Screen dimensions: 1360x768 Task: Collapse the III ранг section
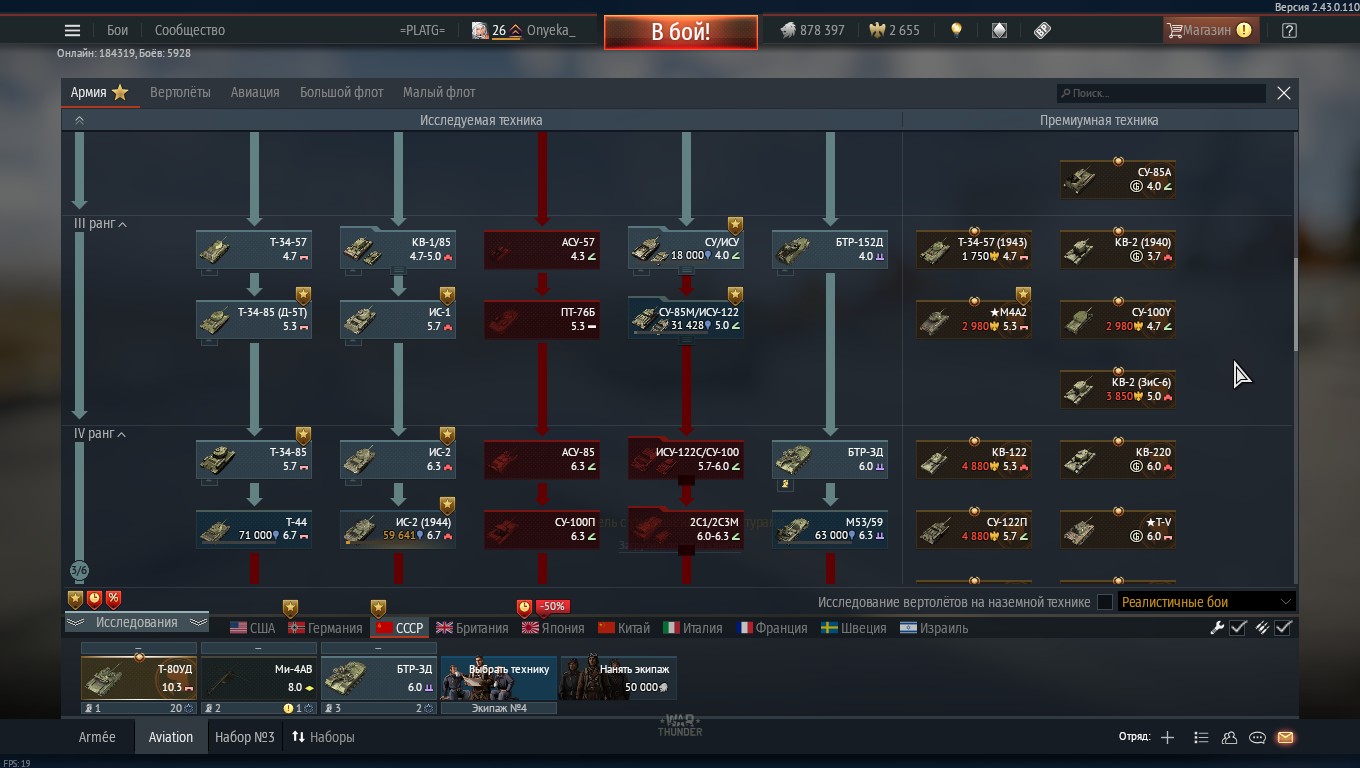[100, 224]
